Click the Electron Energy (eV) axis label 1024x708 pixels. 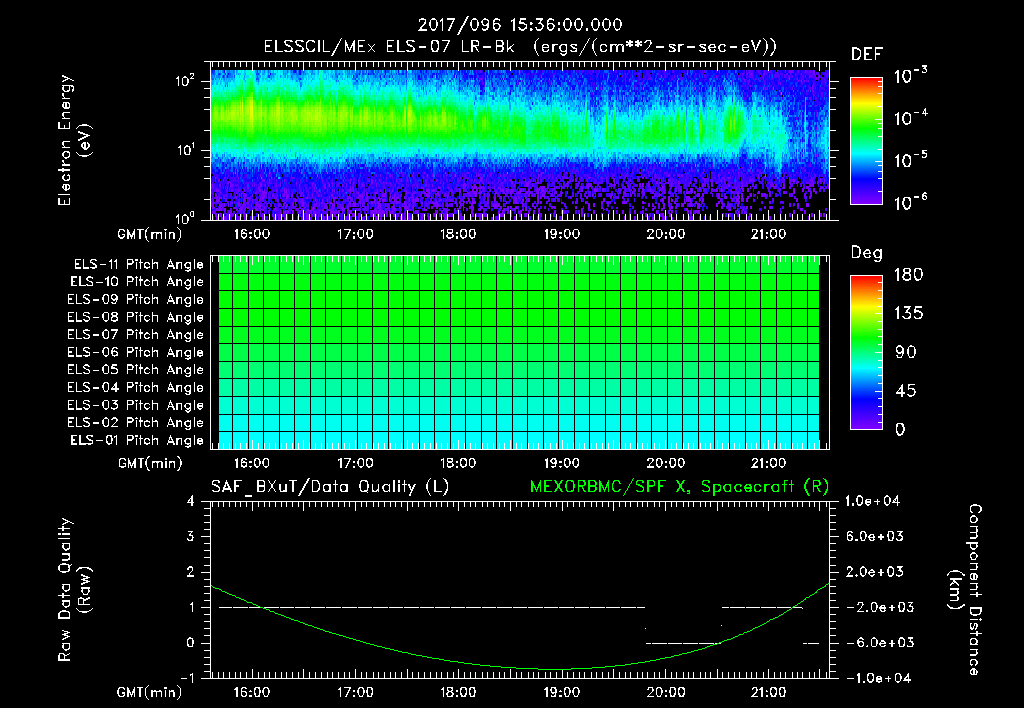74,140
